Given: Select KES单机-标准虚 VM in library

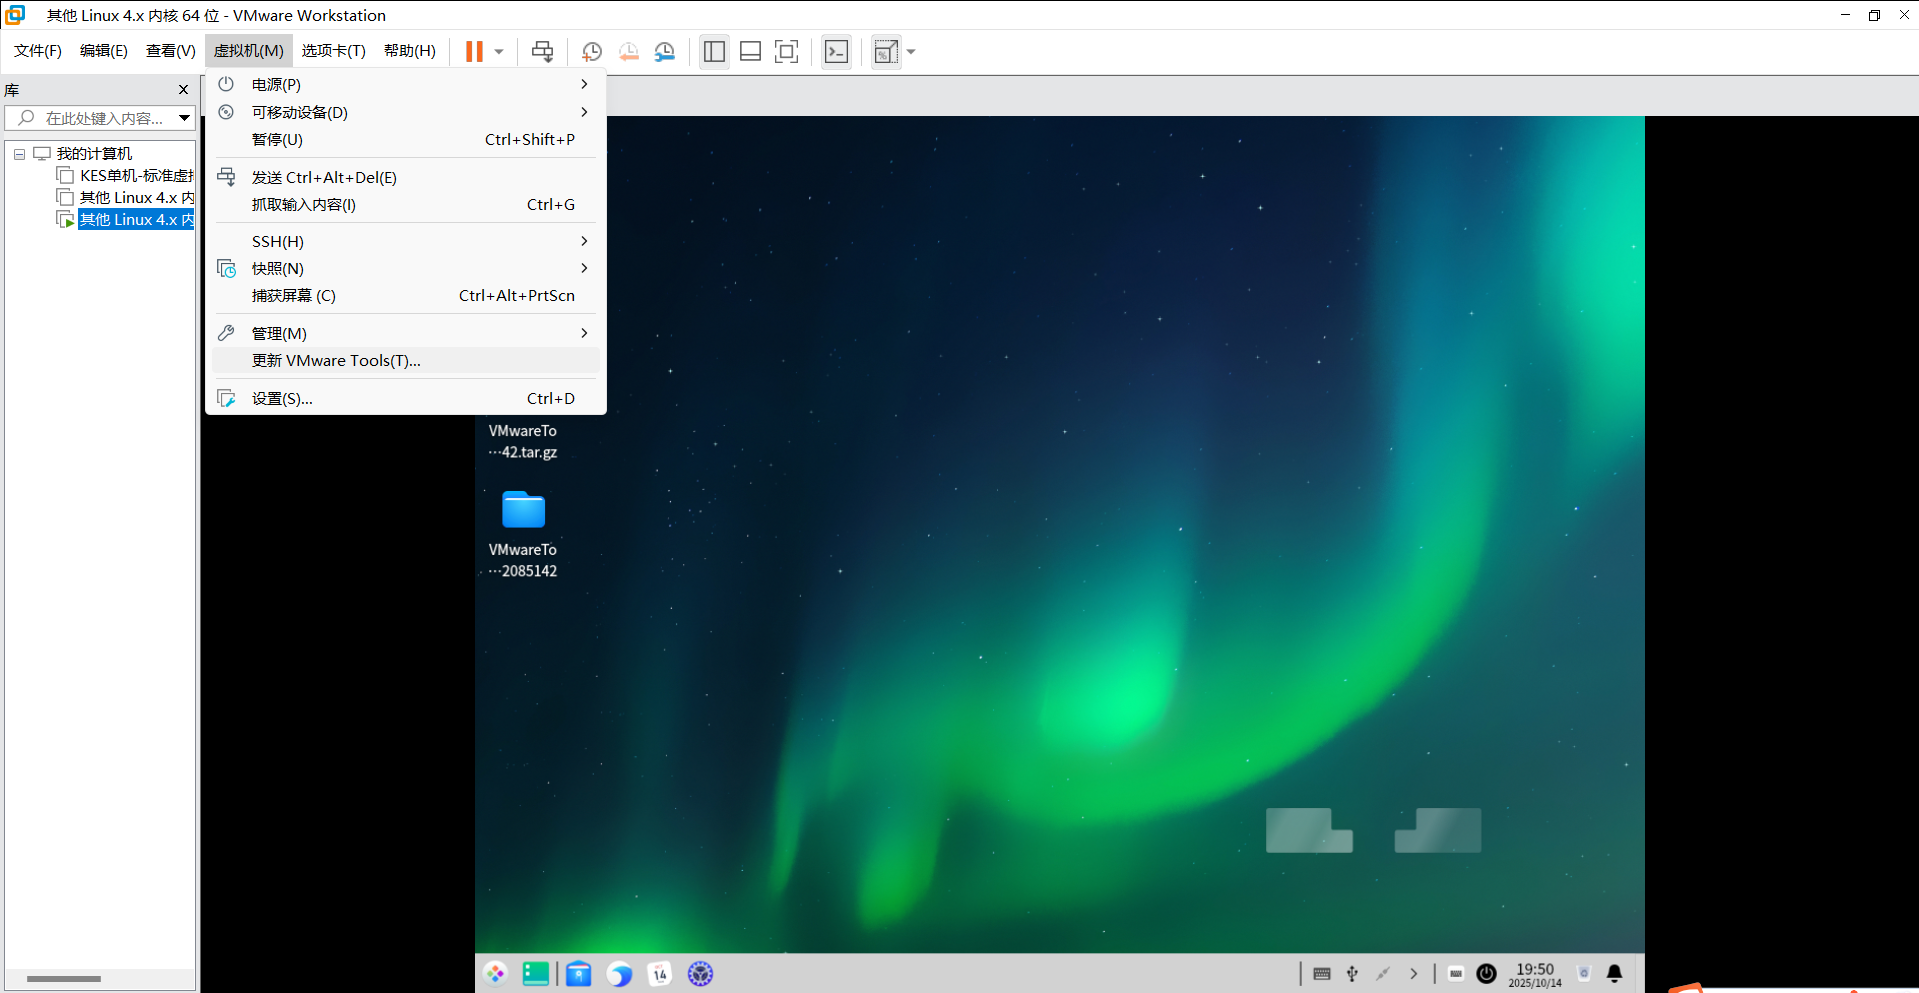Looking at the screenshot, I should pyautogui.click(x=137, y=175).
